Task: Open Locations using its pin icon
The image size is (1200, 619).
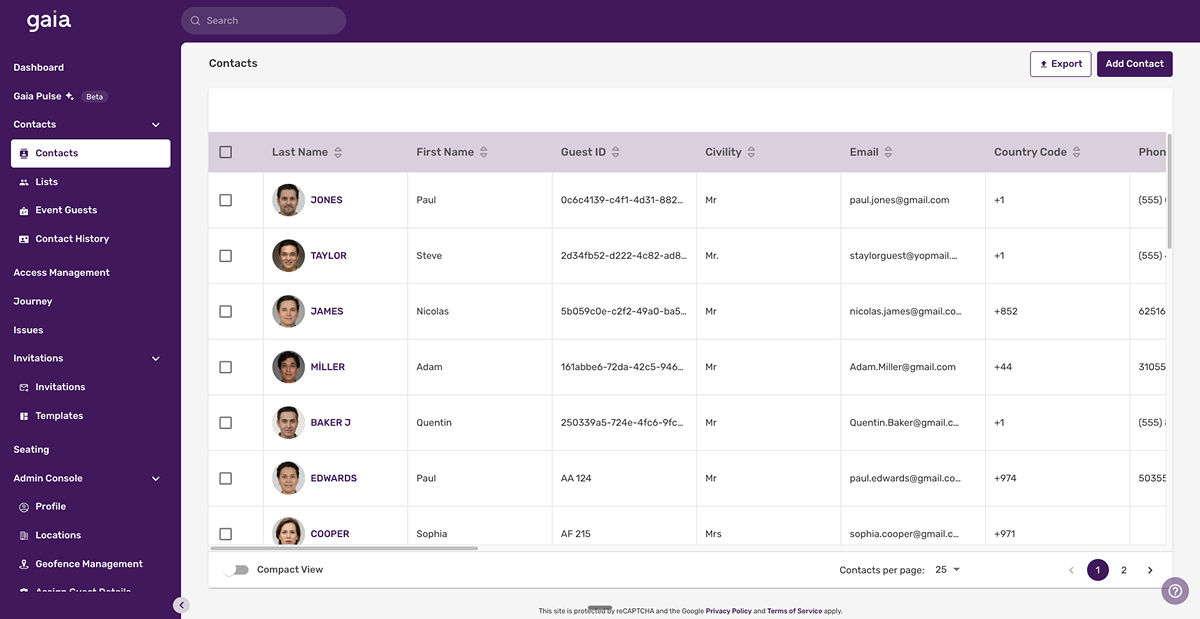Action: click(24, 534)
